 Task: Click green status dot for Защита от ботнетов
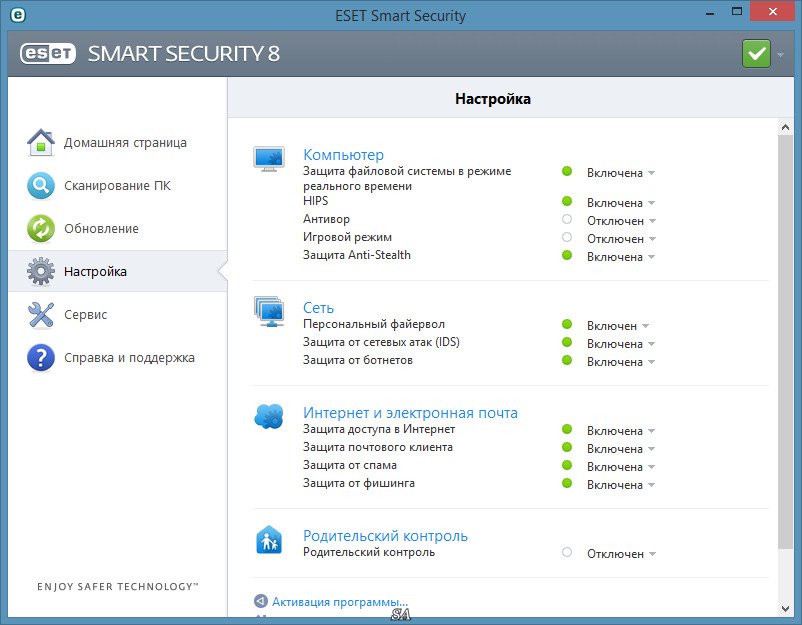[567, 360]
